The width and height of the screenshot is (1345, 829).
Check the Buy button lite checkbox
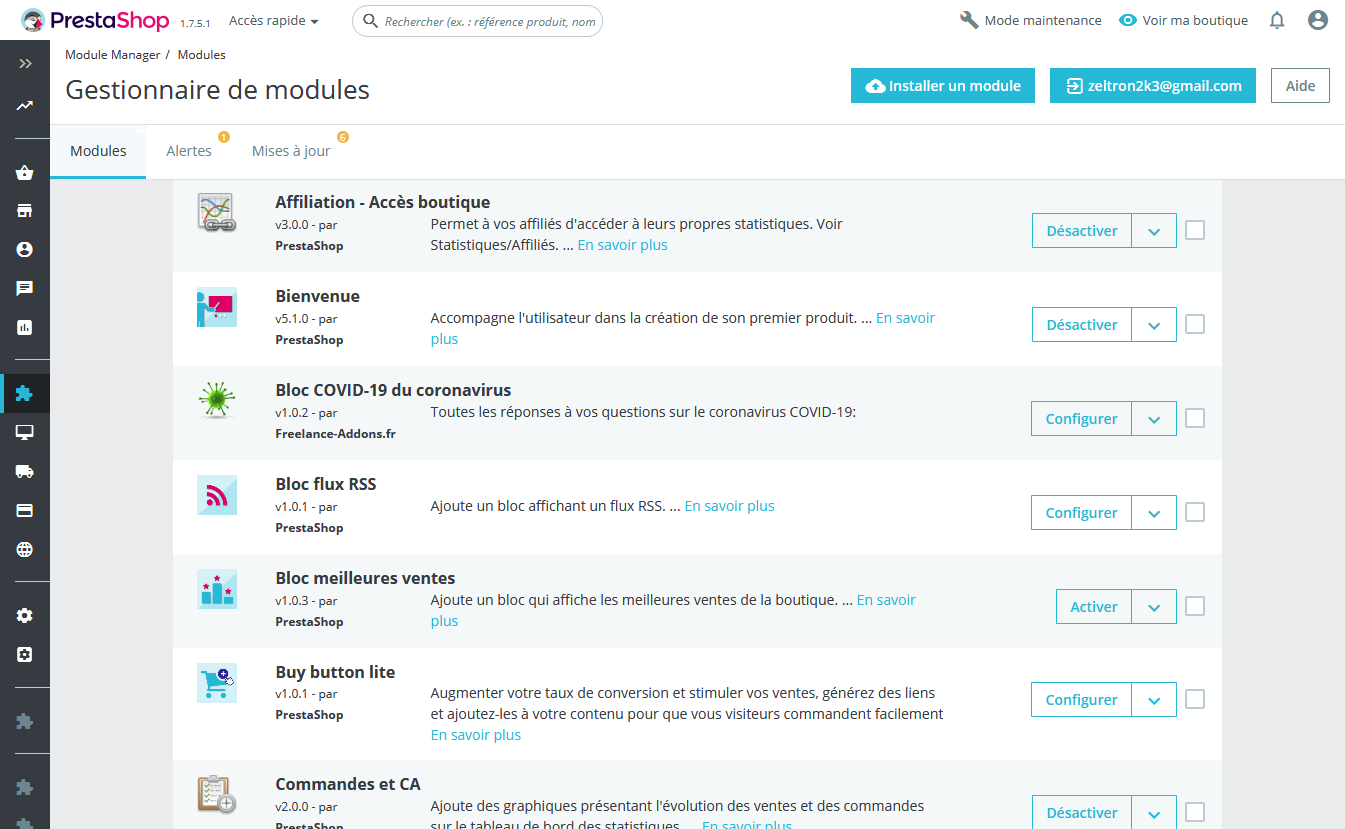(1195, 699)
